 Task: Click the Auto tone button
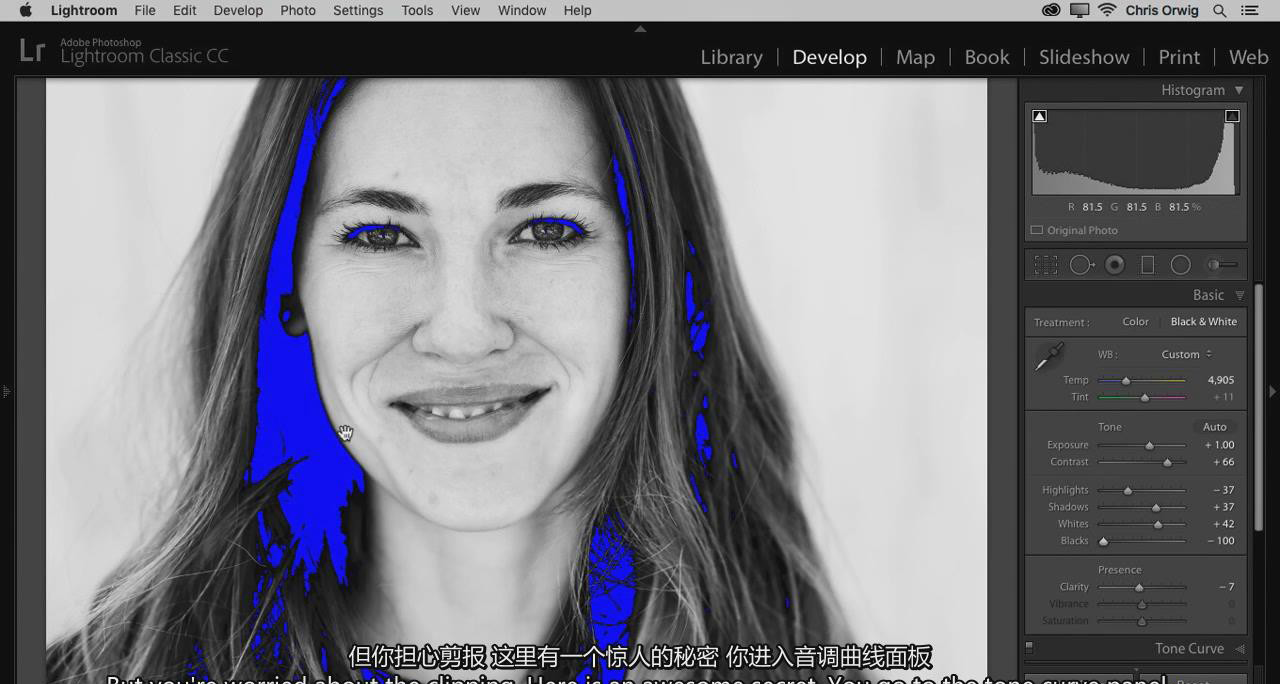tap(1214, 427)
